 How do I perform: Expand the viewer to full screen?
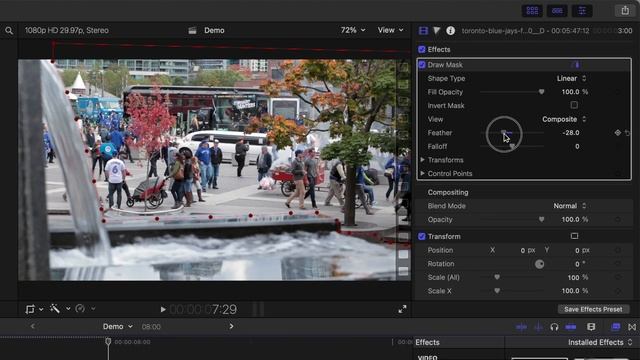click(x=402, y=309)
